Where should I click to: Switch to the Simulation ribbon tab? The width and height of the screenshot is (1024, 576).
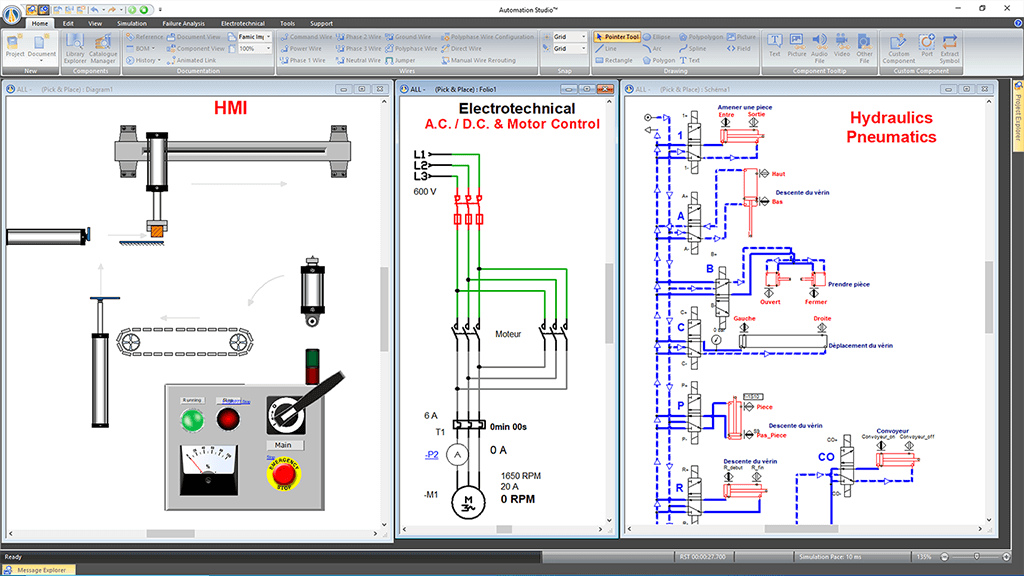pos(131,22)
